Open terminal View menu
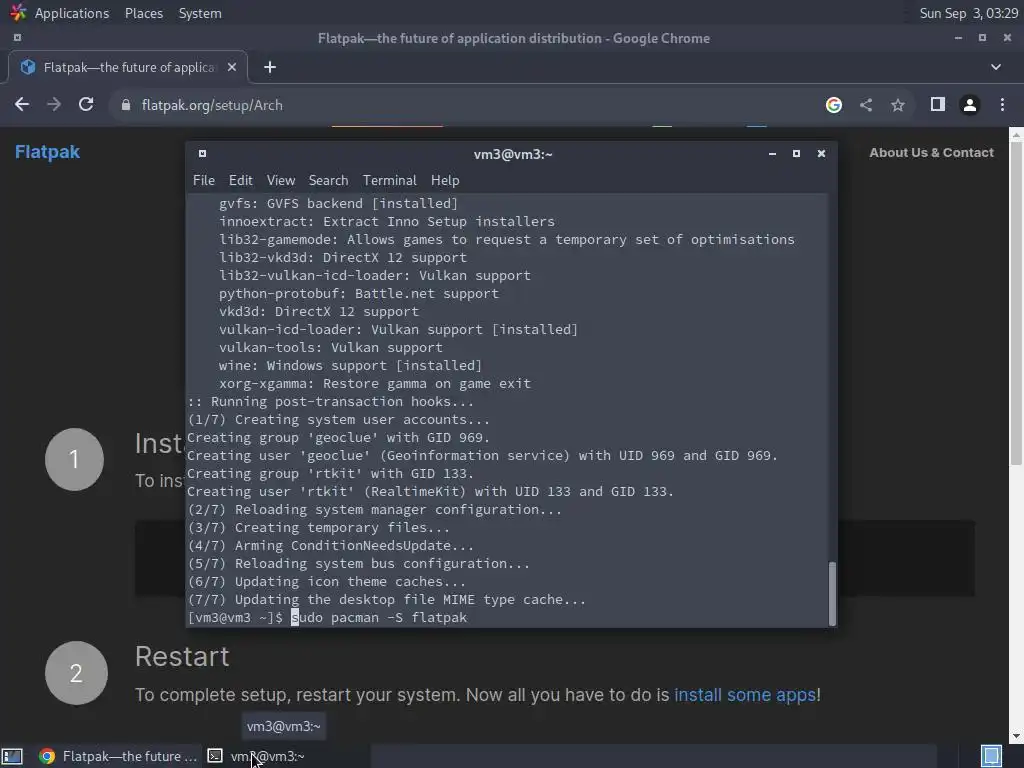 point(281,180)
